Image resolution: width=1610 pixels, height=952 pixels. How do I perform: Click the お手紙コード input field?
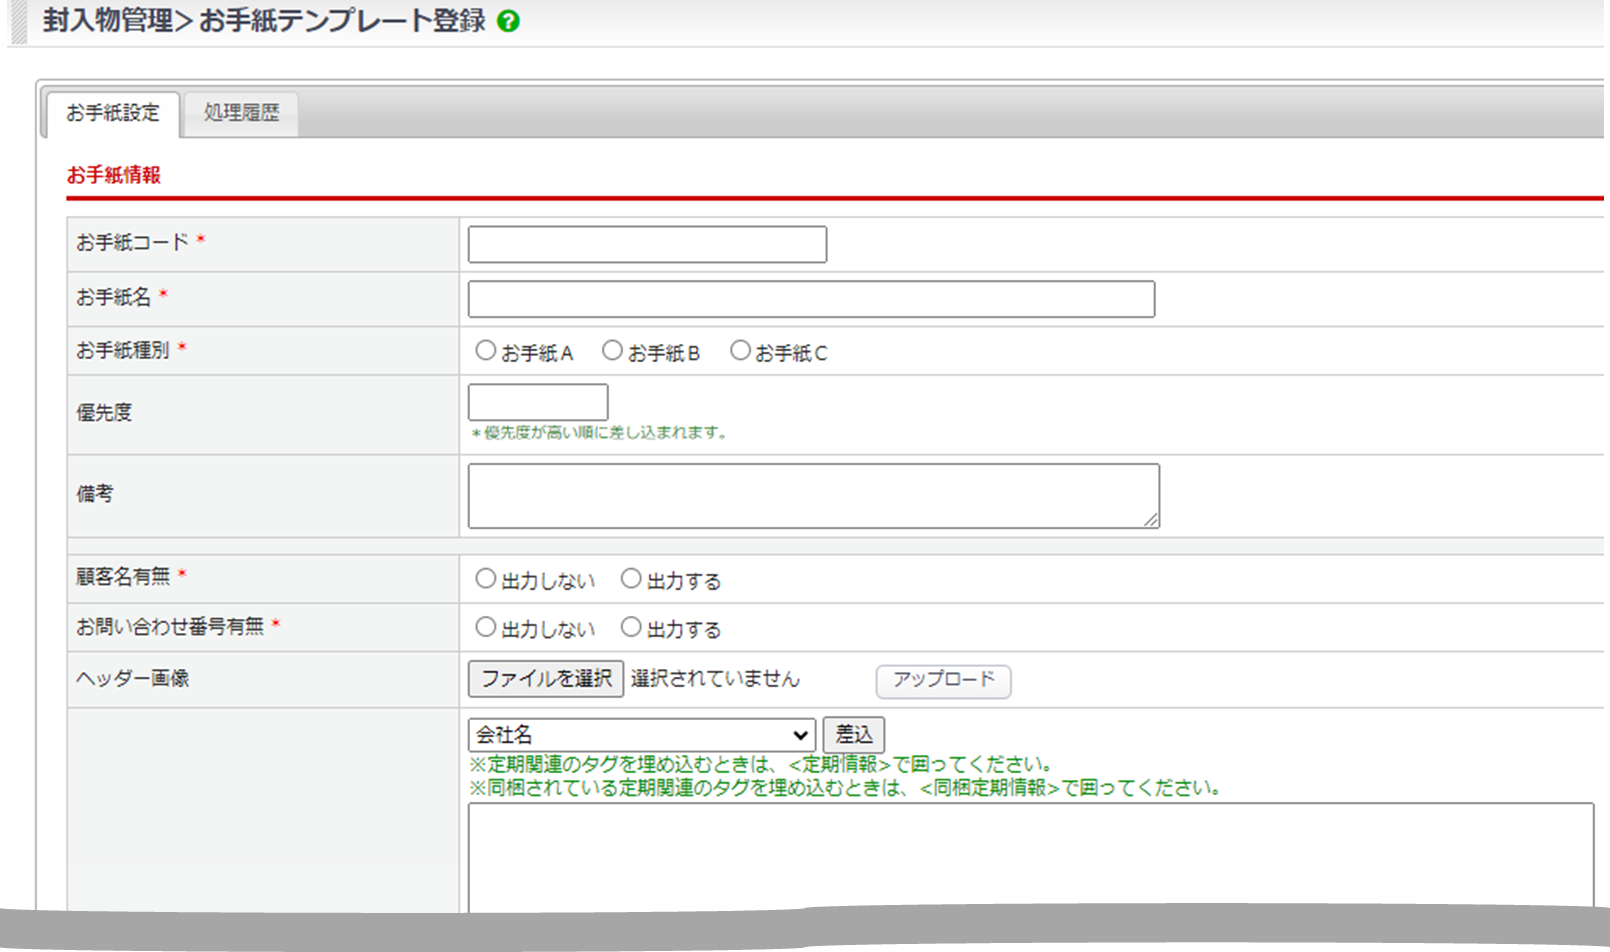pyautogui.click(x=647, y=244)
